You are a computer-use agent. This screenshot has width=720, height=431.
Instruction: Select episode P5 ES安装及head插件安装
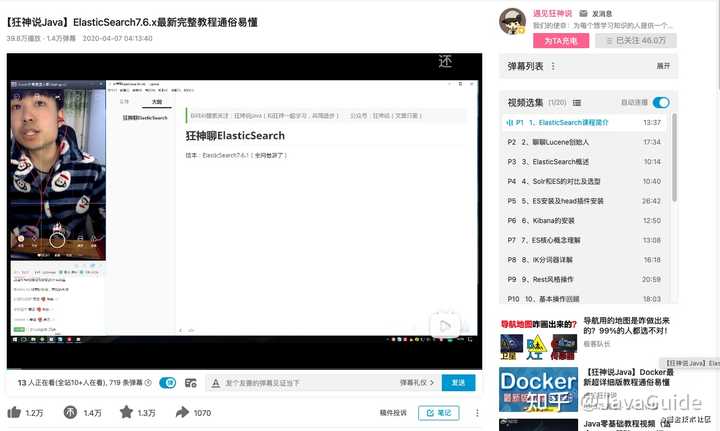(583, 201)
